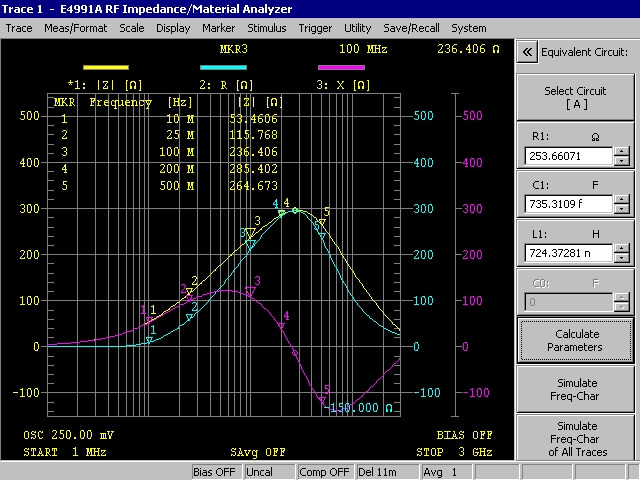Viewport: 640px width, 480px height.
Task: Click the cyan trace 2 color line
Action: point(223,67)
